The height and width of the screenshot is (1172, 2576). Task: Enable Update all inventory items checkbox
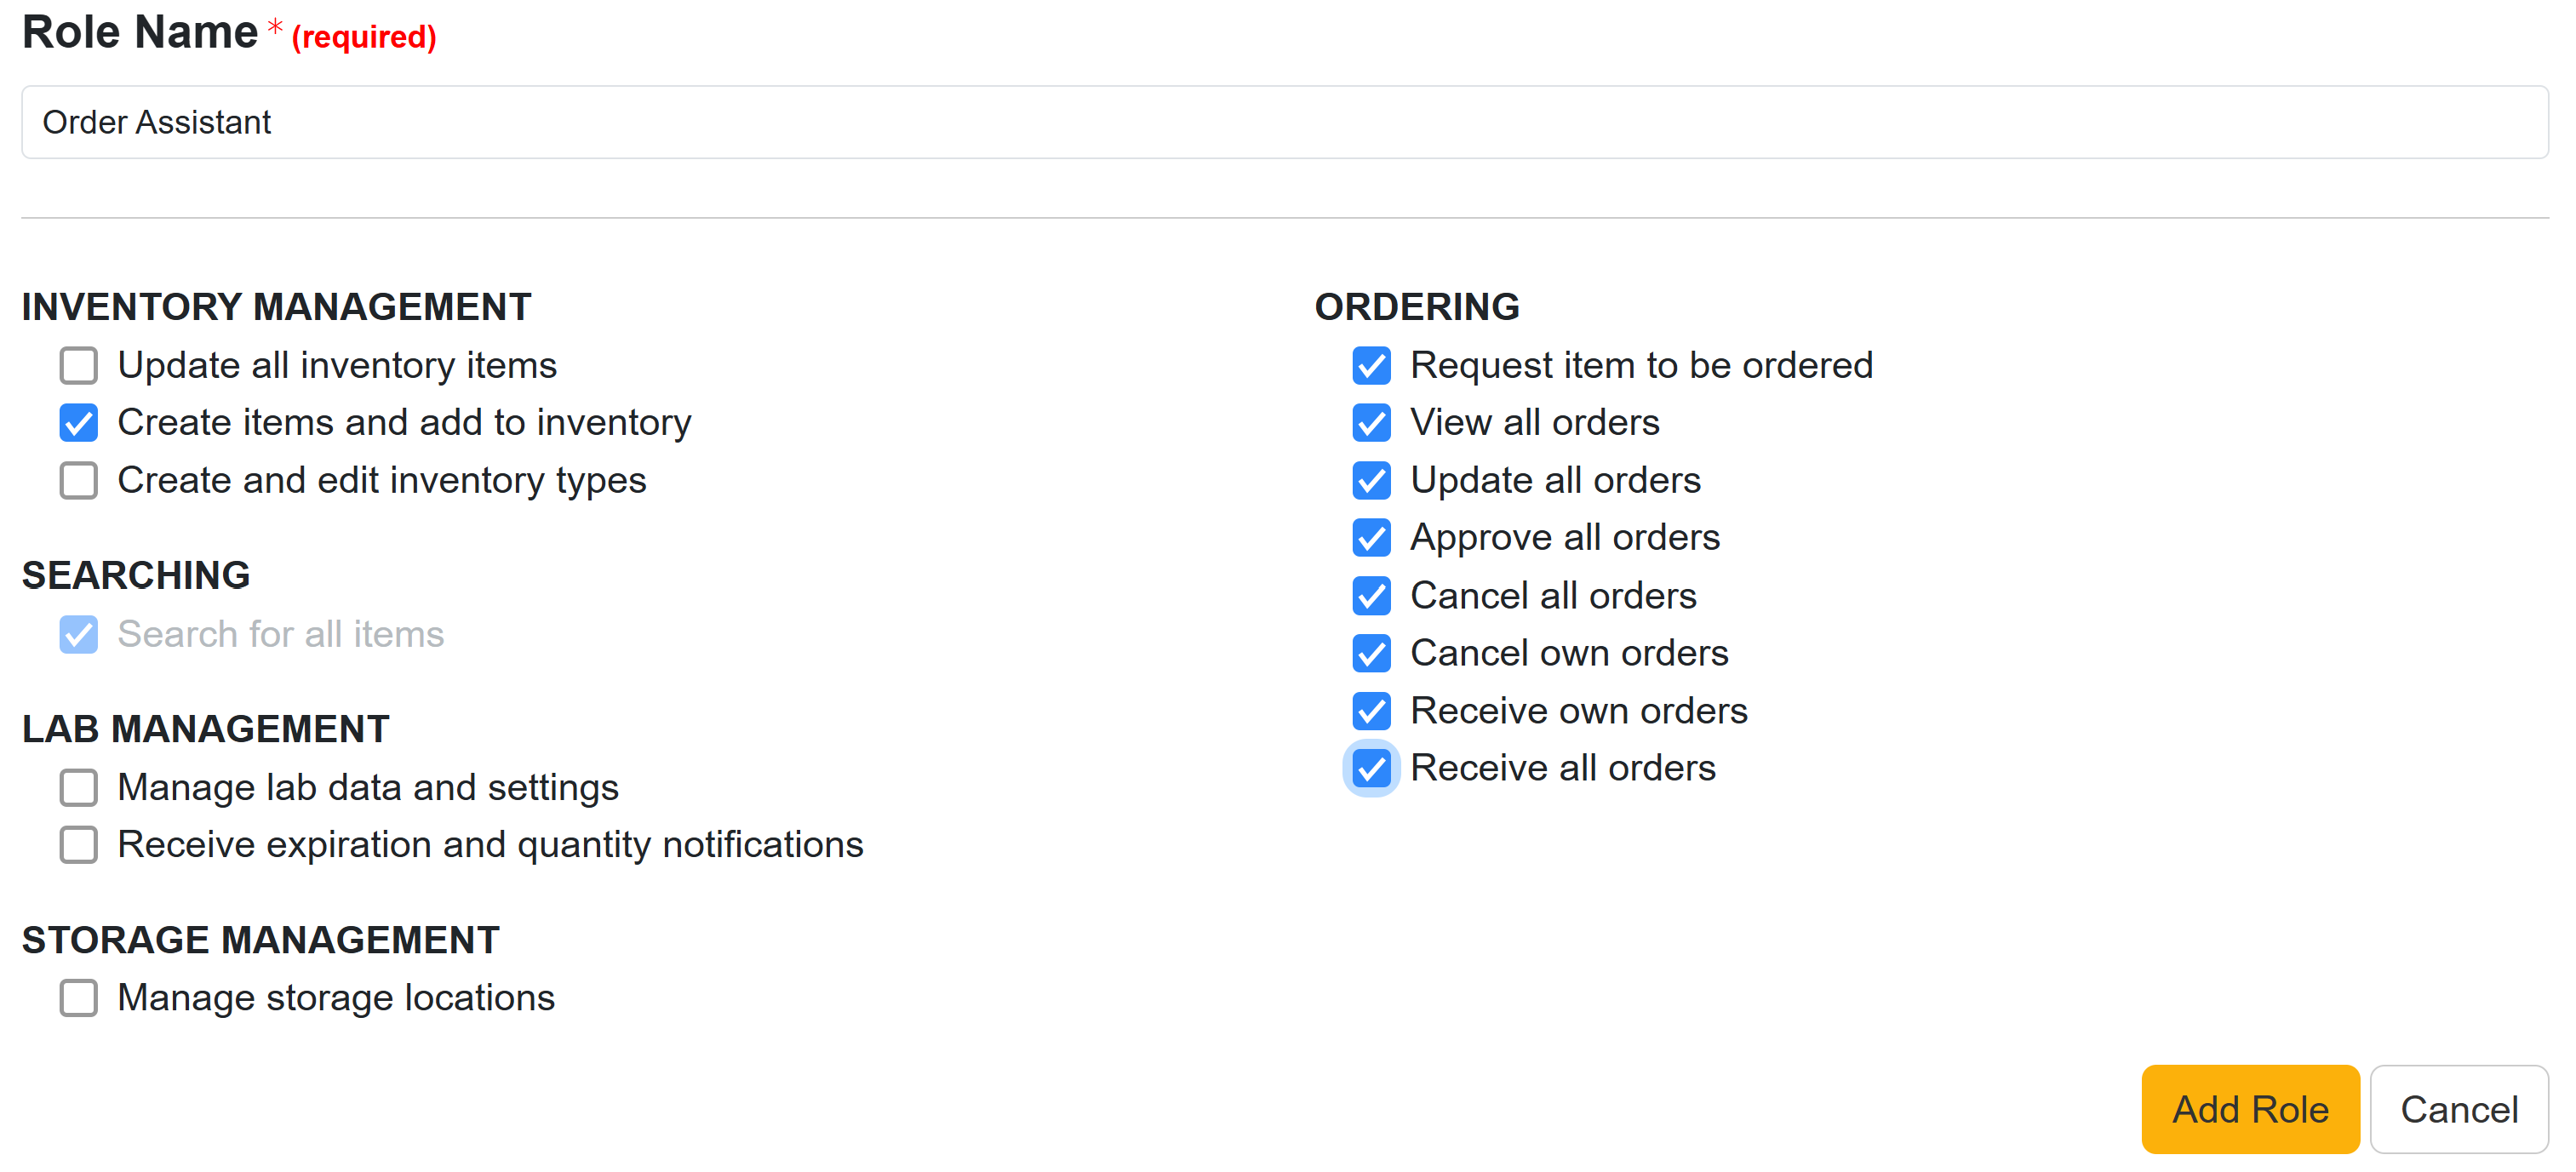point(78,366)
